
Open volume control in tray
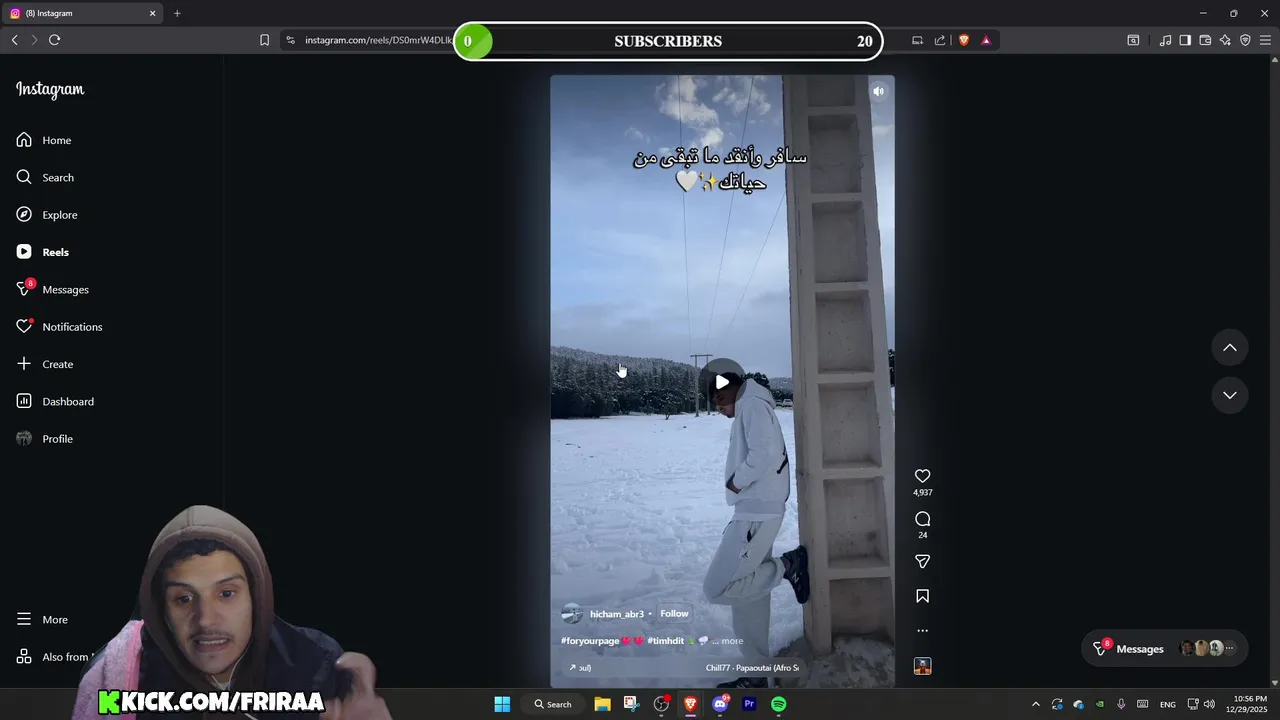1209,704
